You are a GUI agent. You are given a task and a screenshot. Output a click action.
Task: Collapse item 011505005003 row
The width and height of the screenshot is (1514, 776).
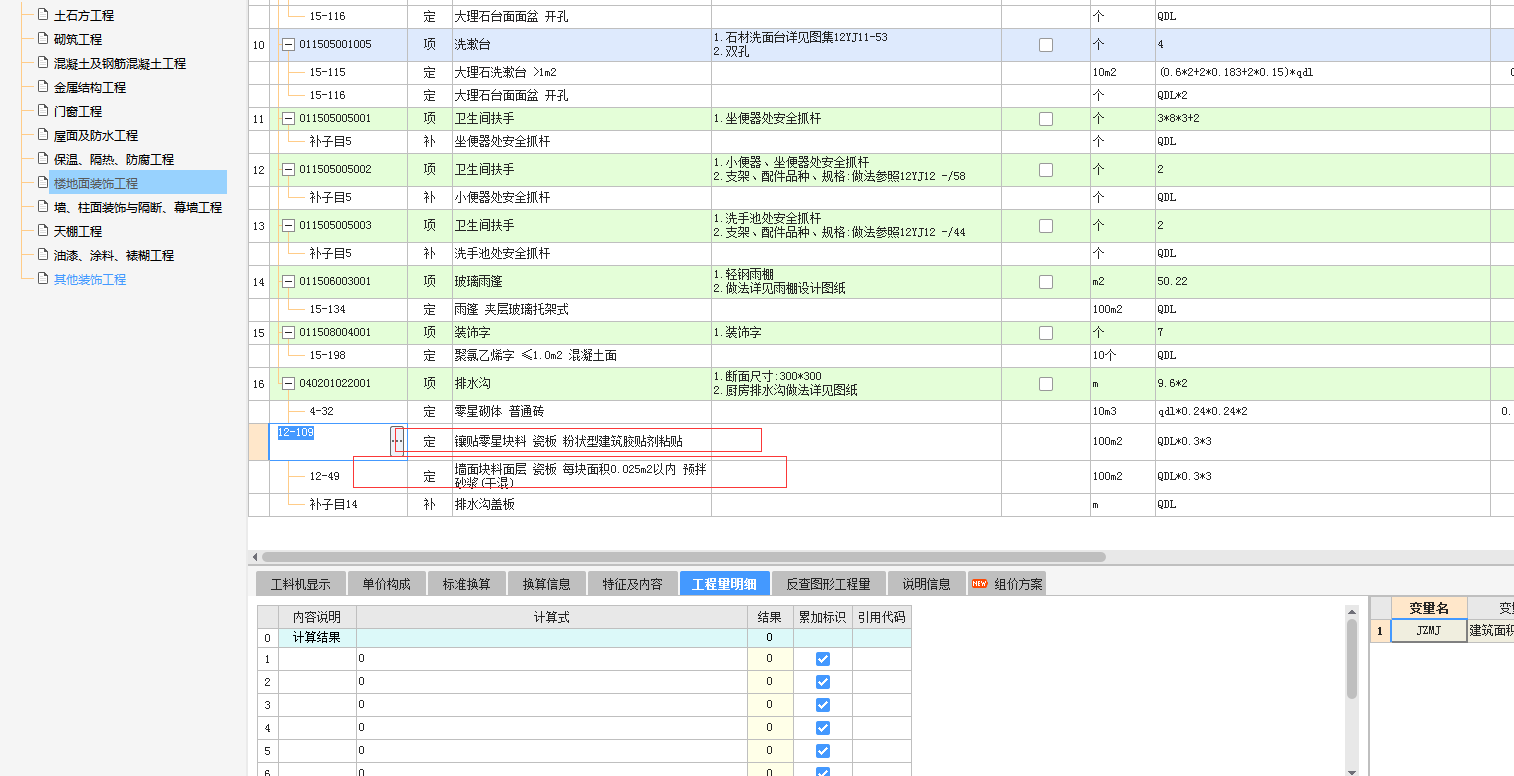(289, 225)
